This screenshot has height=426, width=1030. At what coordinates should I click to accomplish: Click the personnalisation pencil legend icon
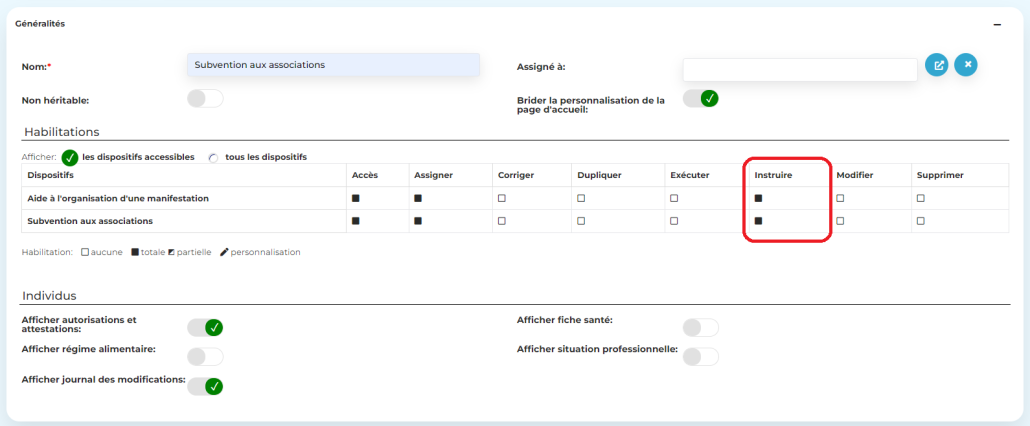coord(224,252)
